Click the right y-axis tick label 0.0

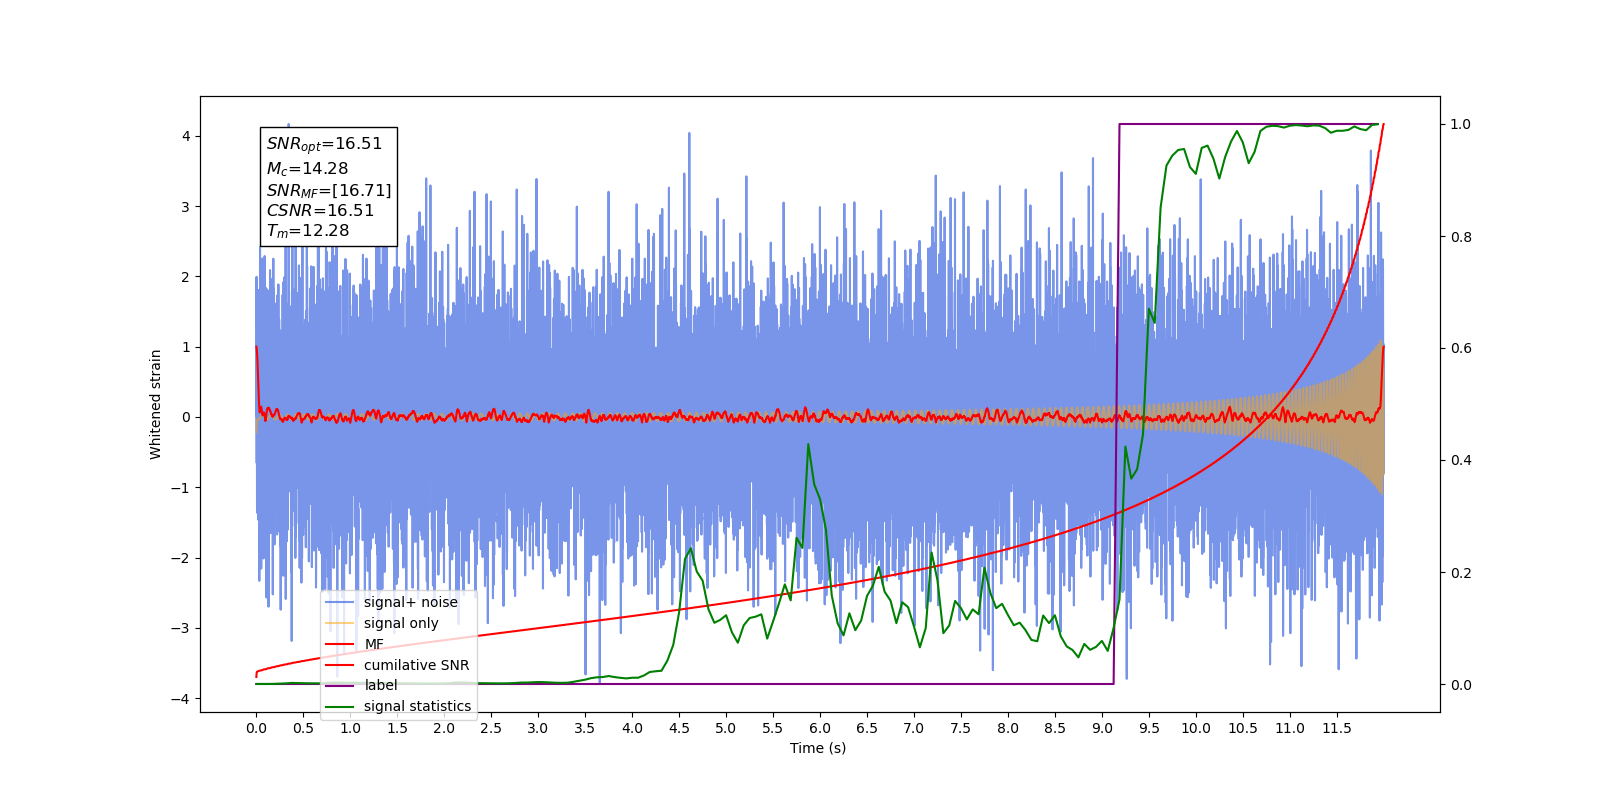[1461, 685]
